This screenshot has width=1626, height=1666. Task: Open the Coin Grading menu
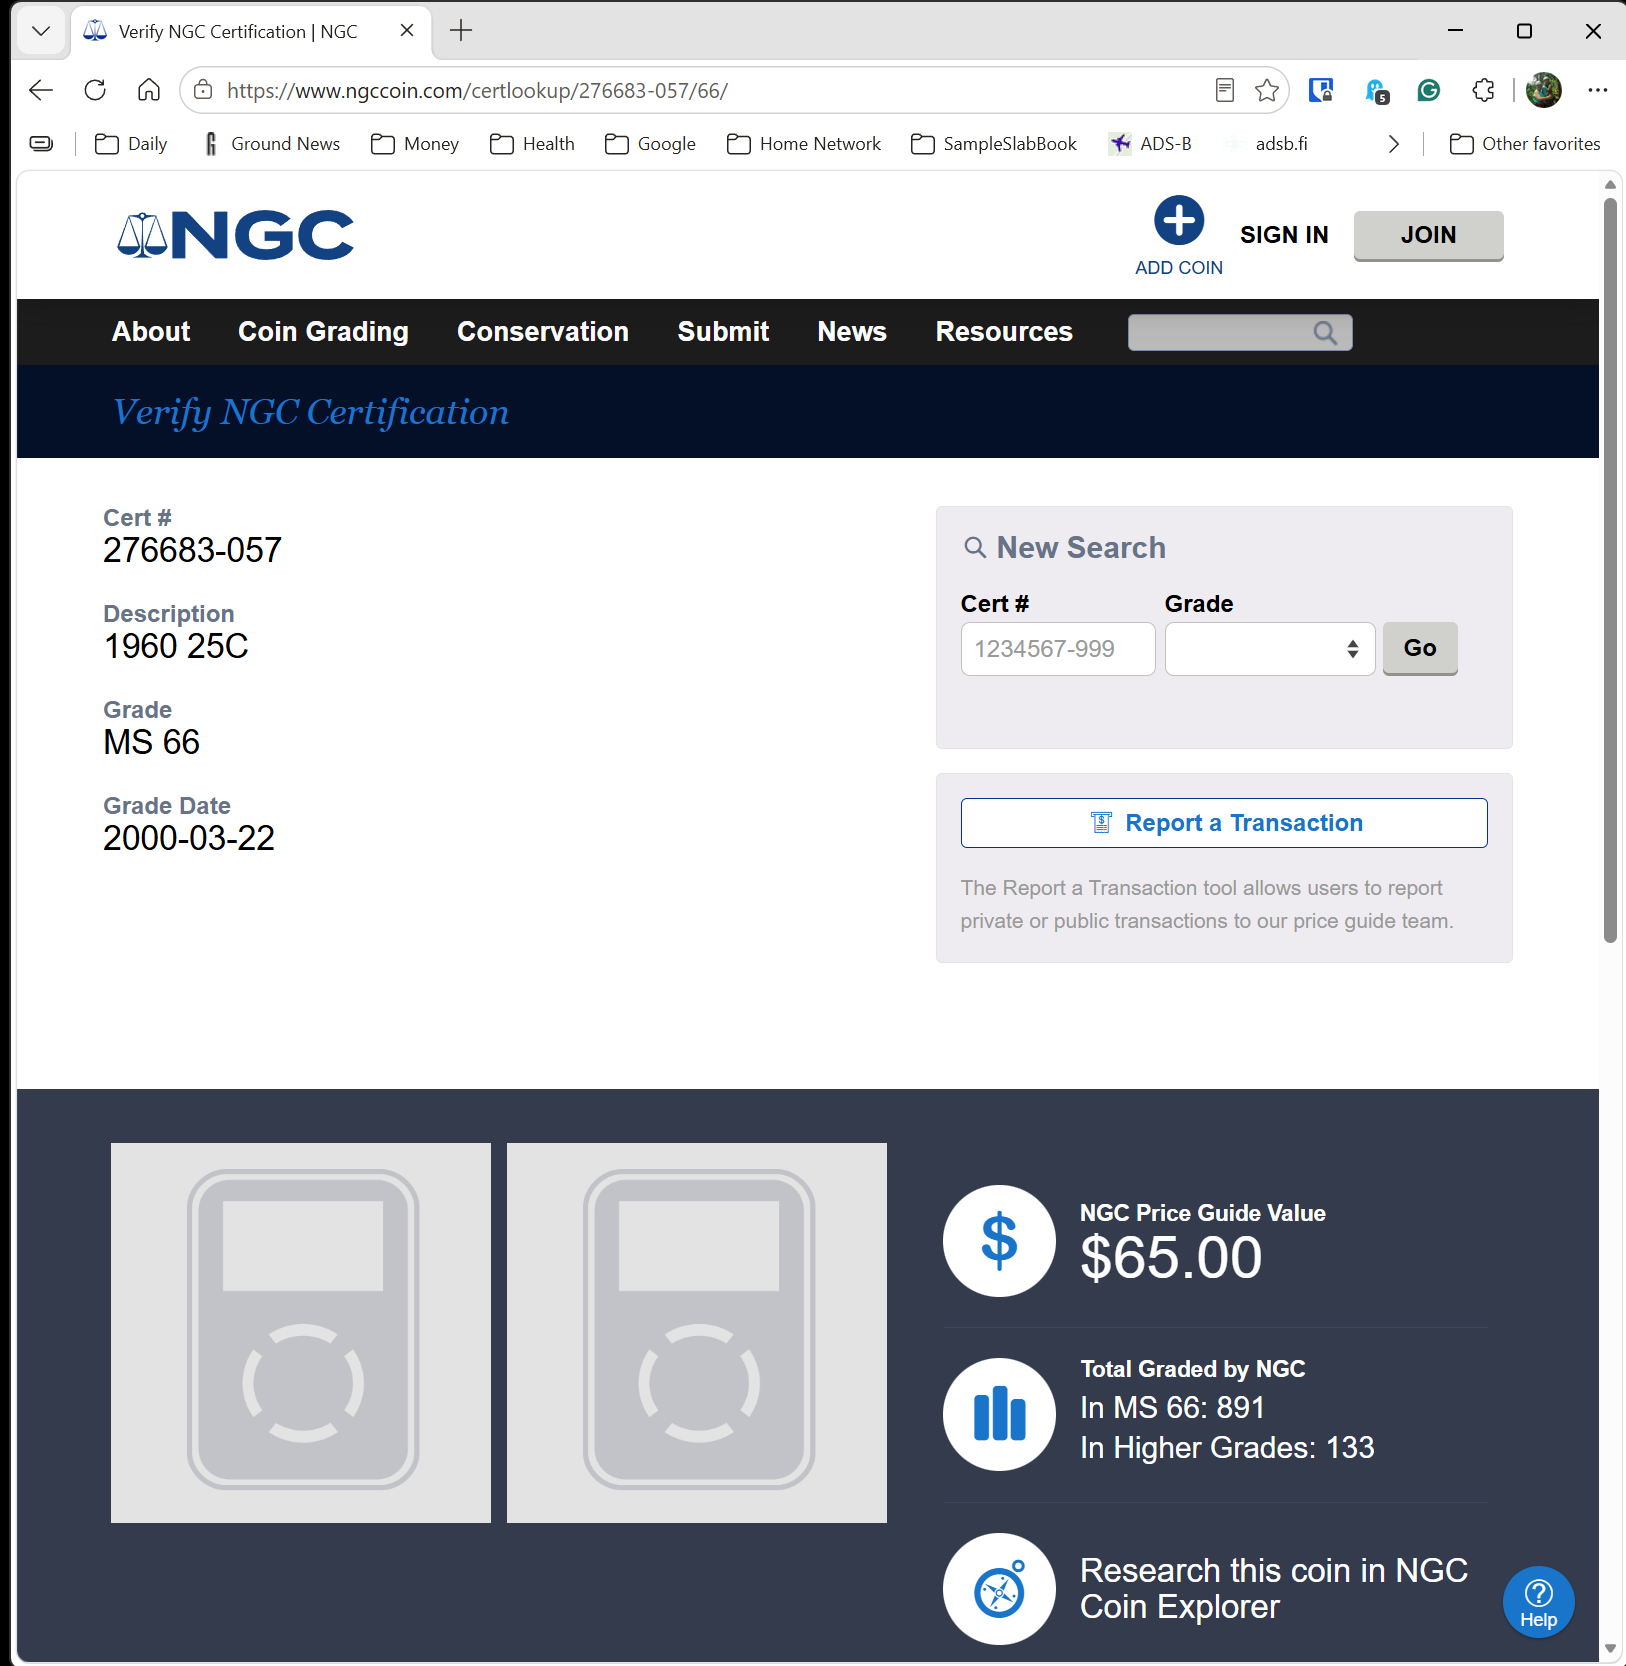pos(323,332)
